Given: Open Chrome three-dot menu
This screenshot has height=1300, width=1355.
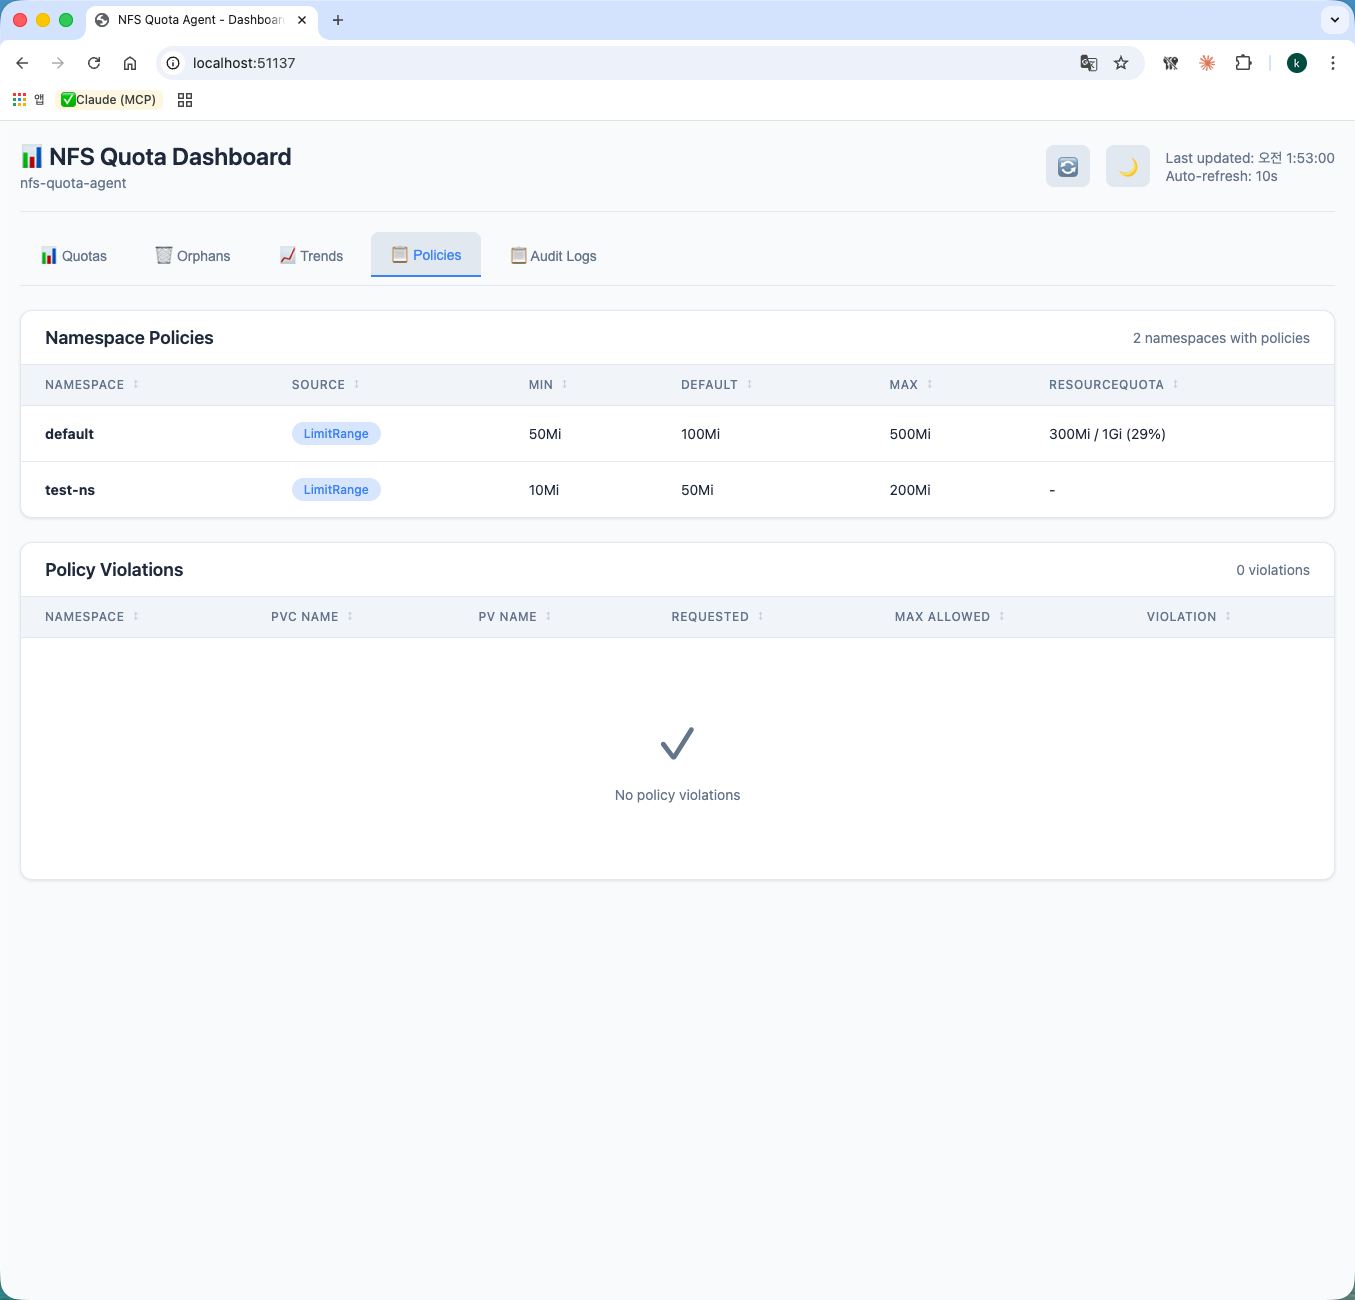Looking at the screenshot, I should pyautogui.click(x=1332, y=63).
